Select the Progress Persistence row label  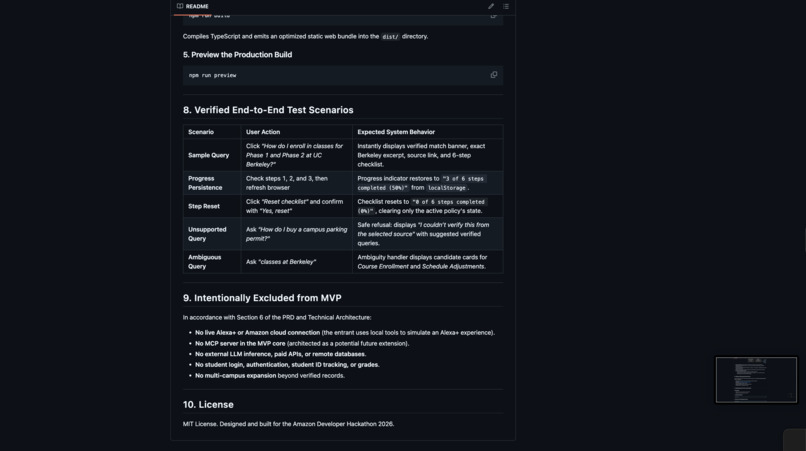point(205,183)
